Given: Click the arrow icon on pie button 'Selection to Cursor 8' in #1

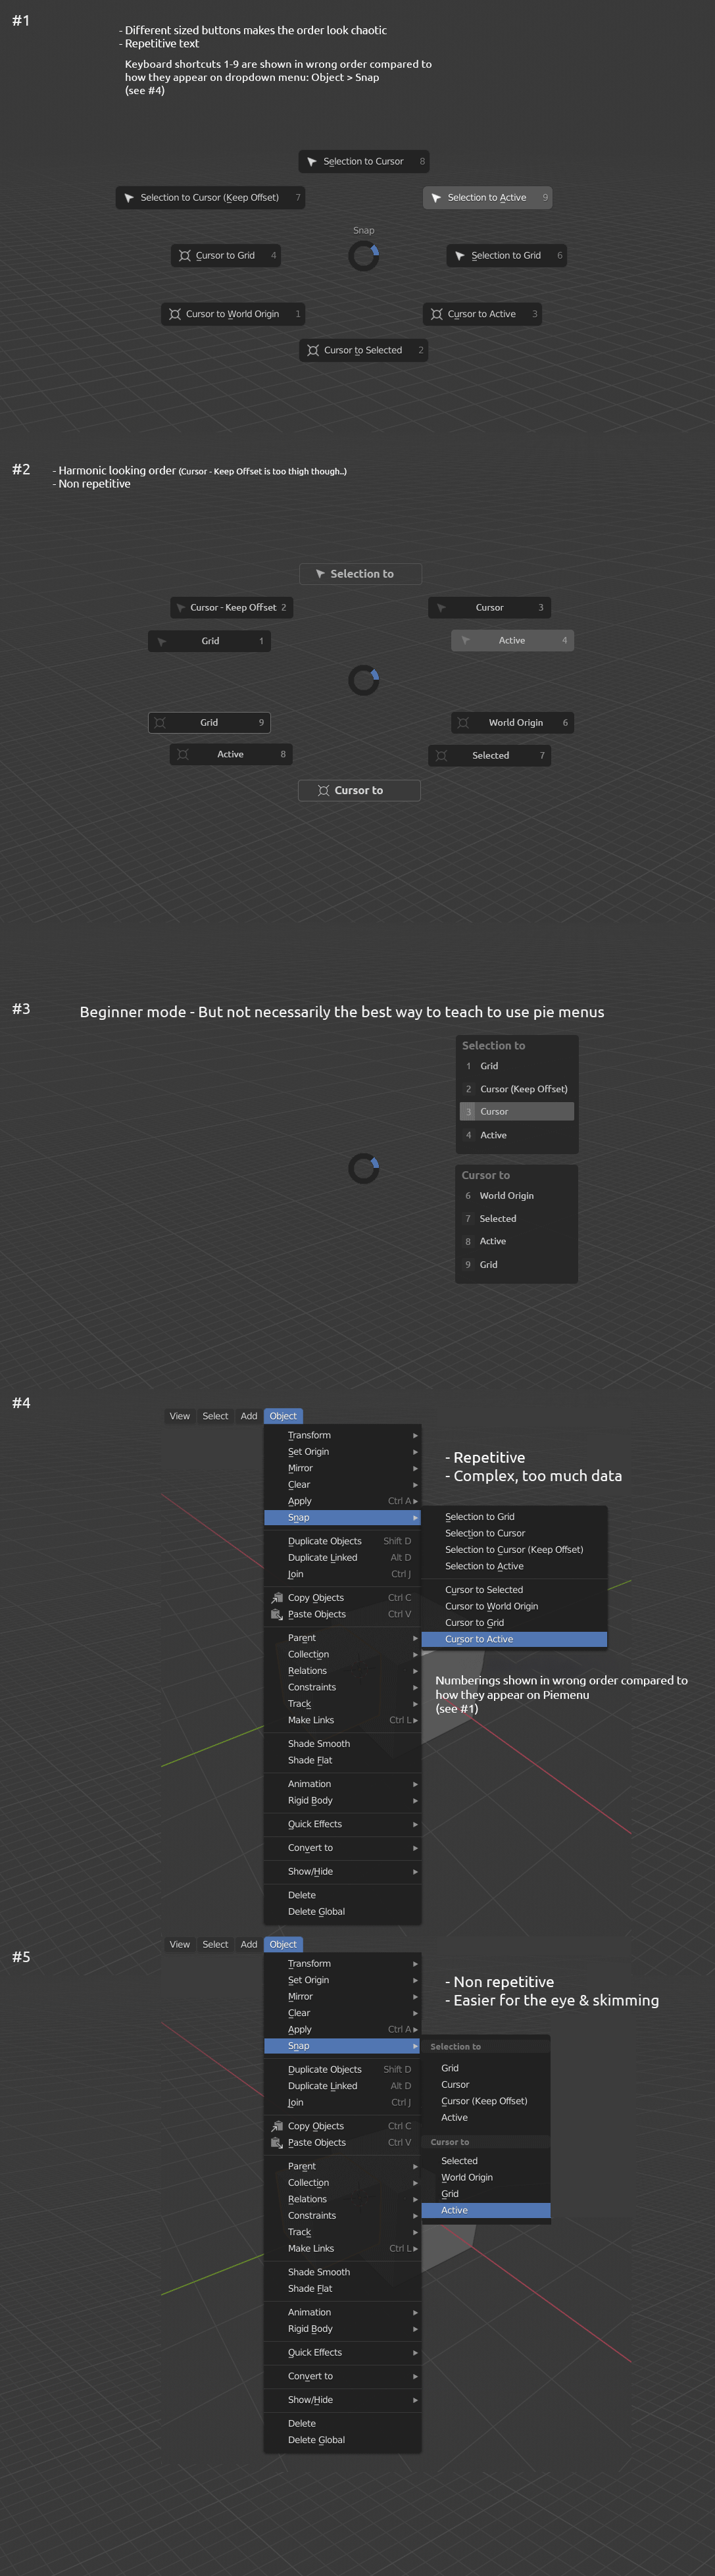Looking at the screenshot, I should point(312,162).
